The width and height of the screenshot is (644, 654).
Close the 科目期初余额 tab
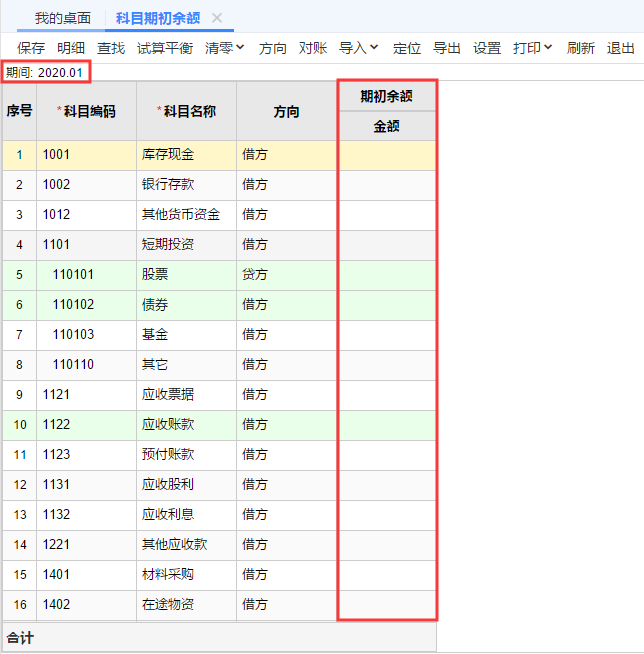[x=216, y=18]
